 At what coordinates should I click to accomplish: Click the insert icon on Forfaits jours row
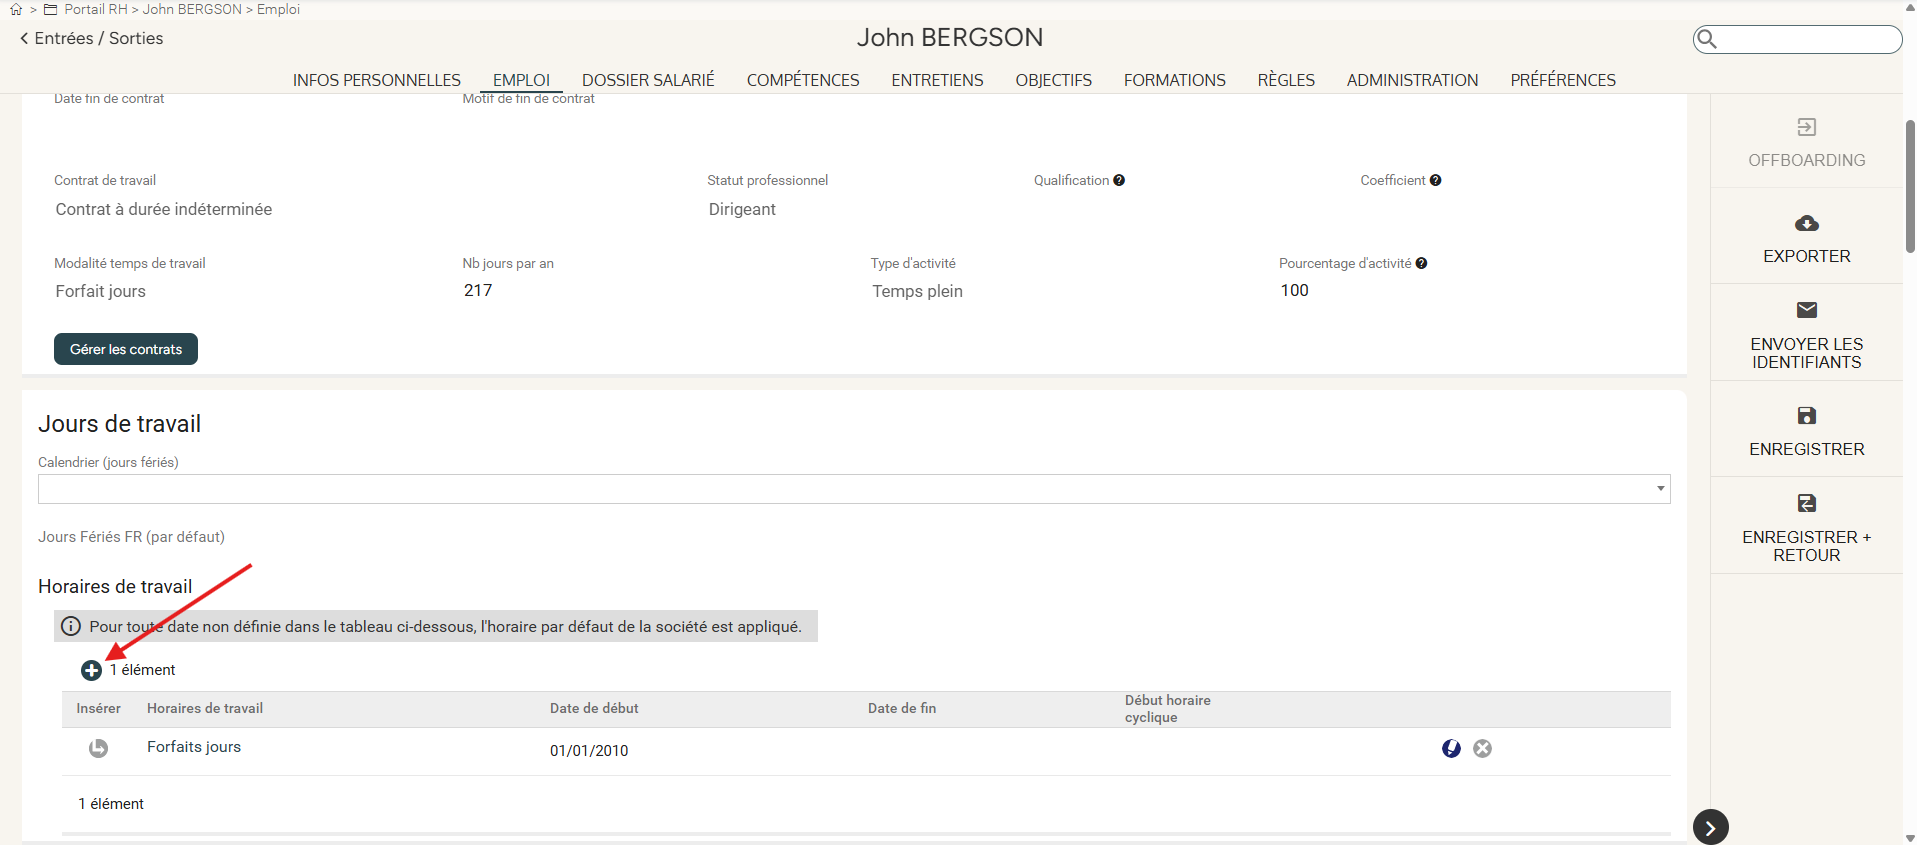tap(98, 748)
